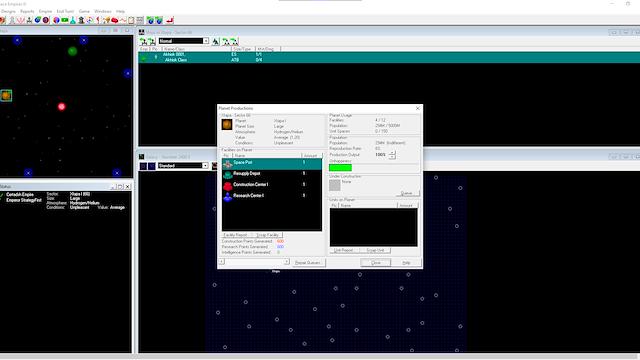Select the green star system on map
Image resolution: width=640 pixels, height=360 pixels.
point(73,51)
